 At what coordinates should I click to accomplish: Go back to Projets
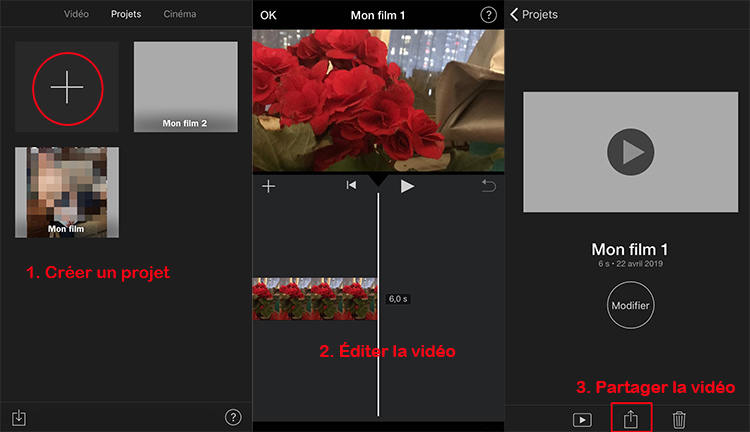534,15
